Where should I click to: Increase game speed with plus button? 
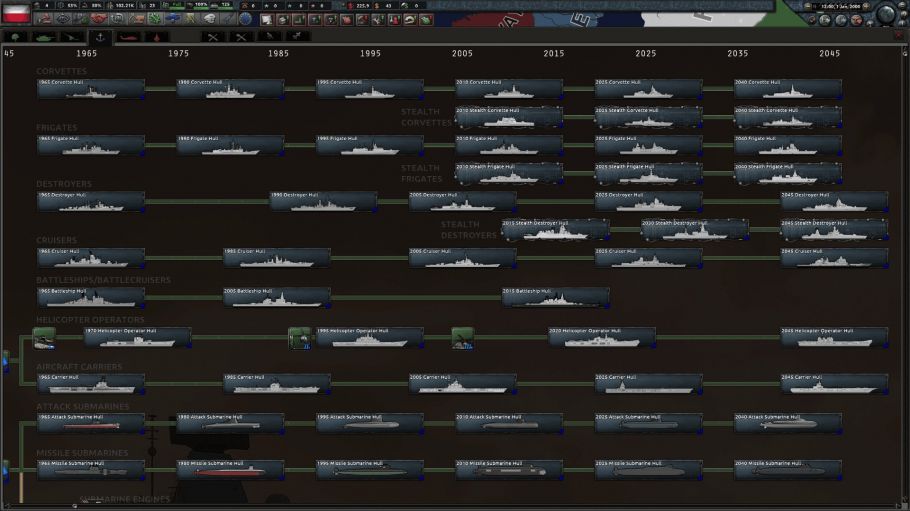pos(867,6)
